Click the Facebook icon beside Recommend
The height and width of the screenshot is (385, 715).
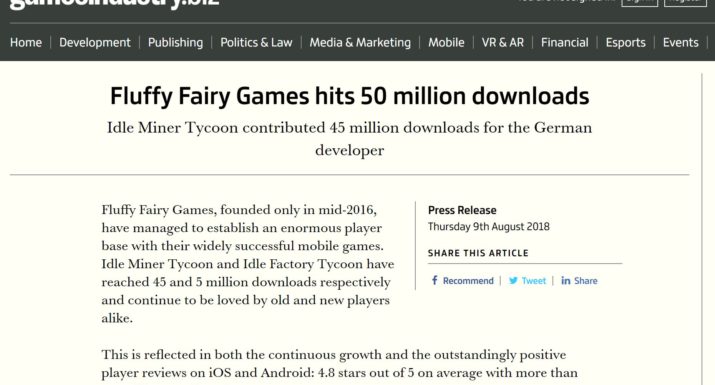(x=435, y=280)
